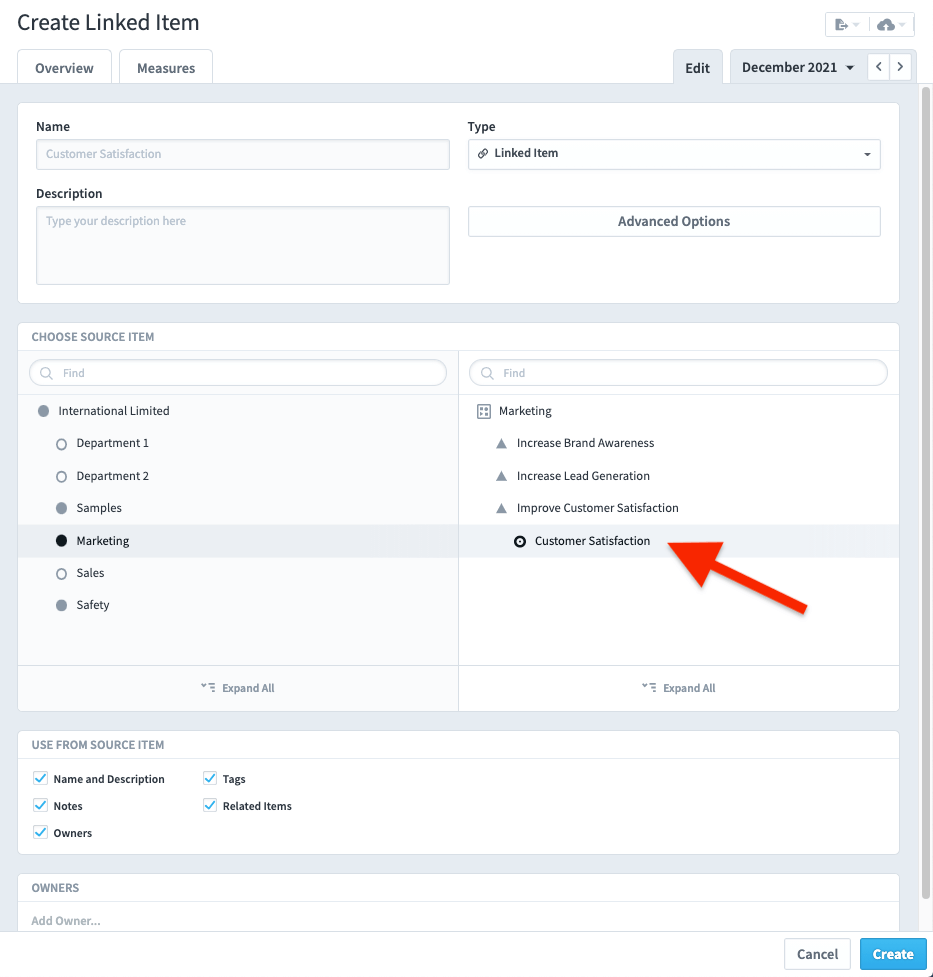
Task: Click the Add Owner input field
Action: (66, 920)
